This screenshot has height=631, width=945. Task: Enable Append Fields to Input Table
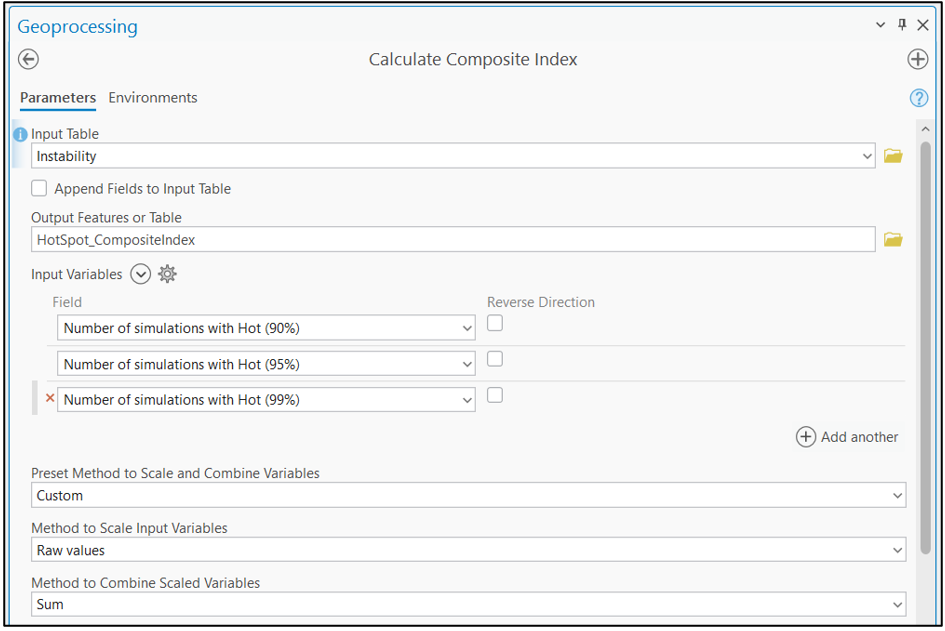pos(39,188)
